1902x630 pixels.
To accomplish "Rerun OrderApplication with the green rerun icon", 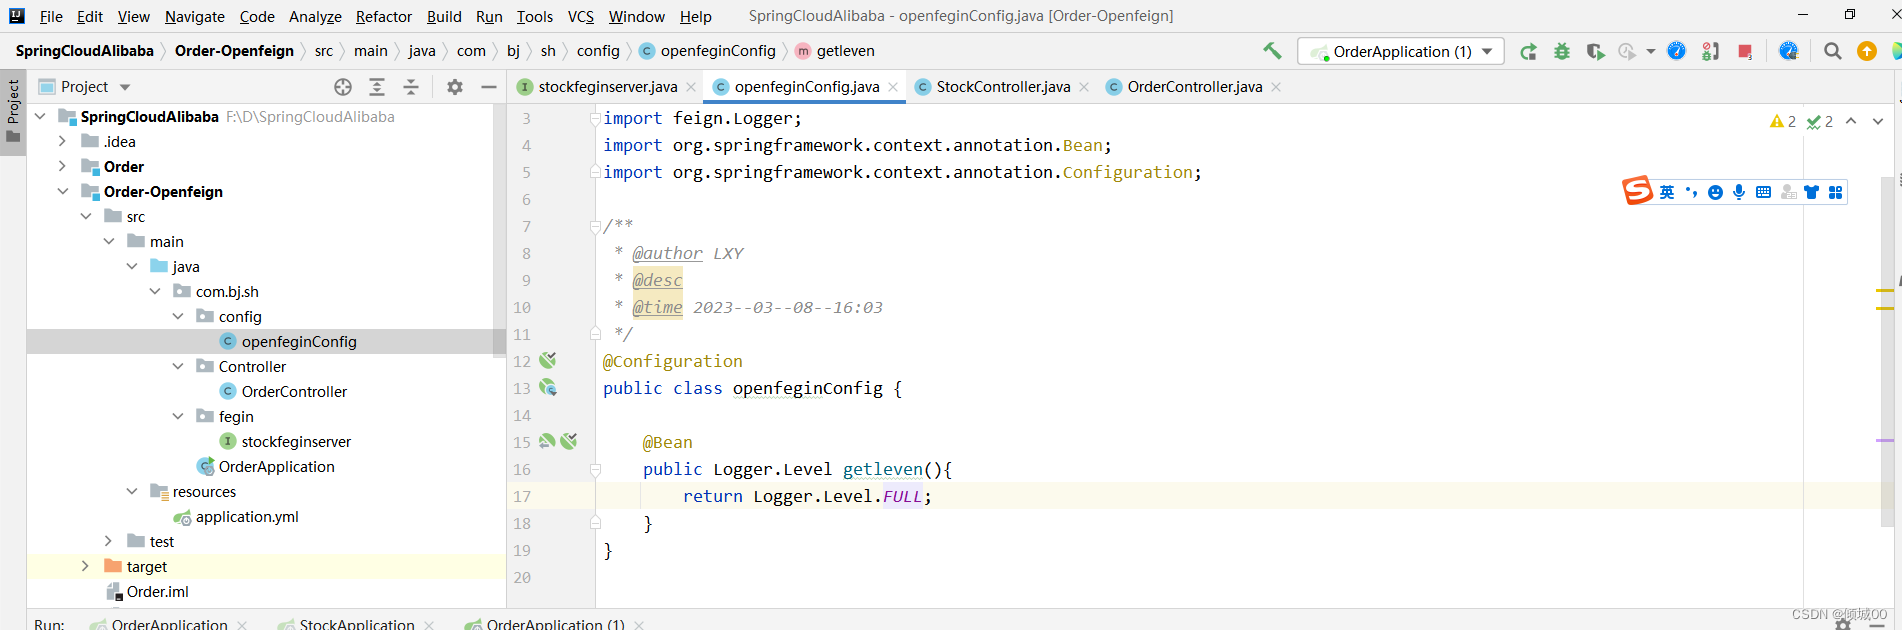I will [1528, 51].
